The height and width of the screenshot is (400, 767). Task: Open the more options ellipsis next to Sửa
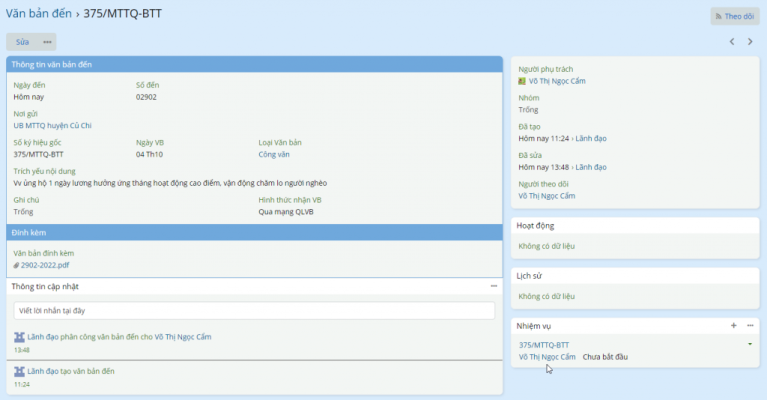click(47, 42)
